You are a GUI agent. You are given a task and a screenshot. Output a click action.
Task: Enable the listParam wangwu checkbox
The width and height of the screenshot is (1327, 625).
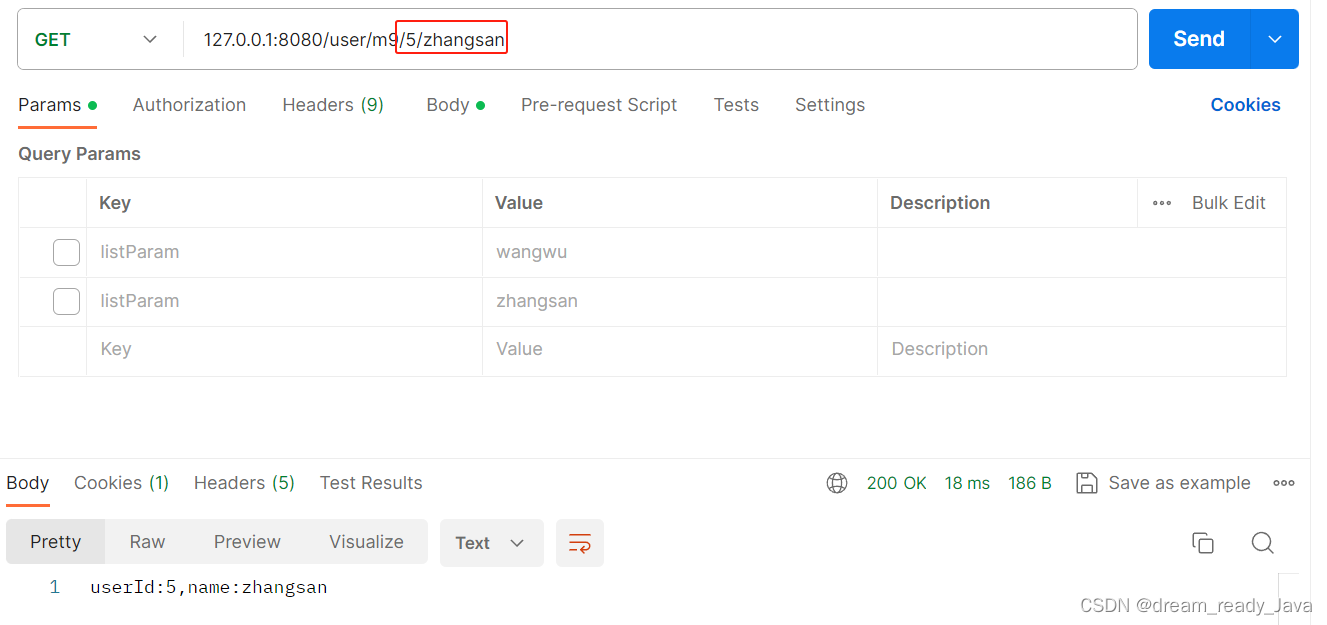[x=66, y=252]
